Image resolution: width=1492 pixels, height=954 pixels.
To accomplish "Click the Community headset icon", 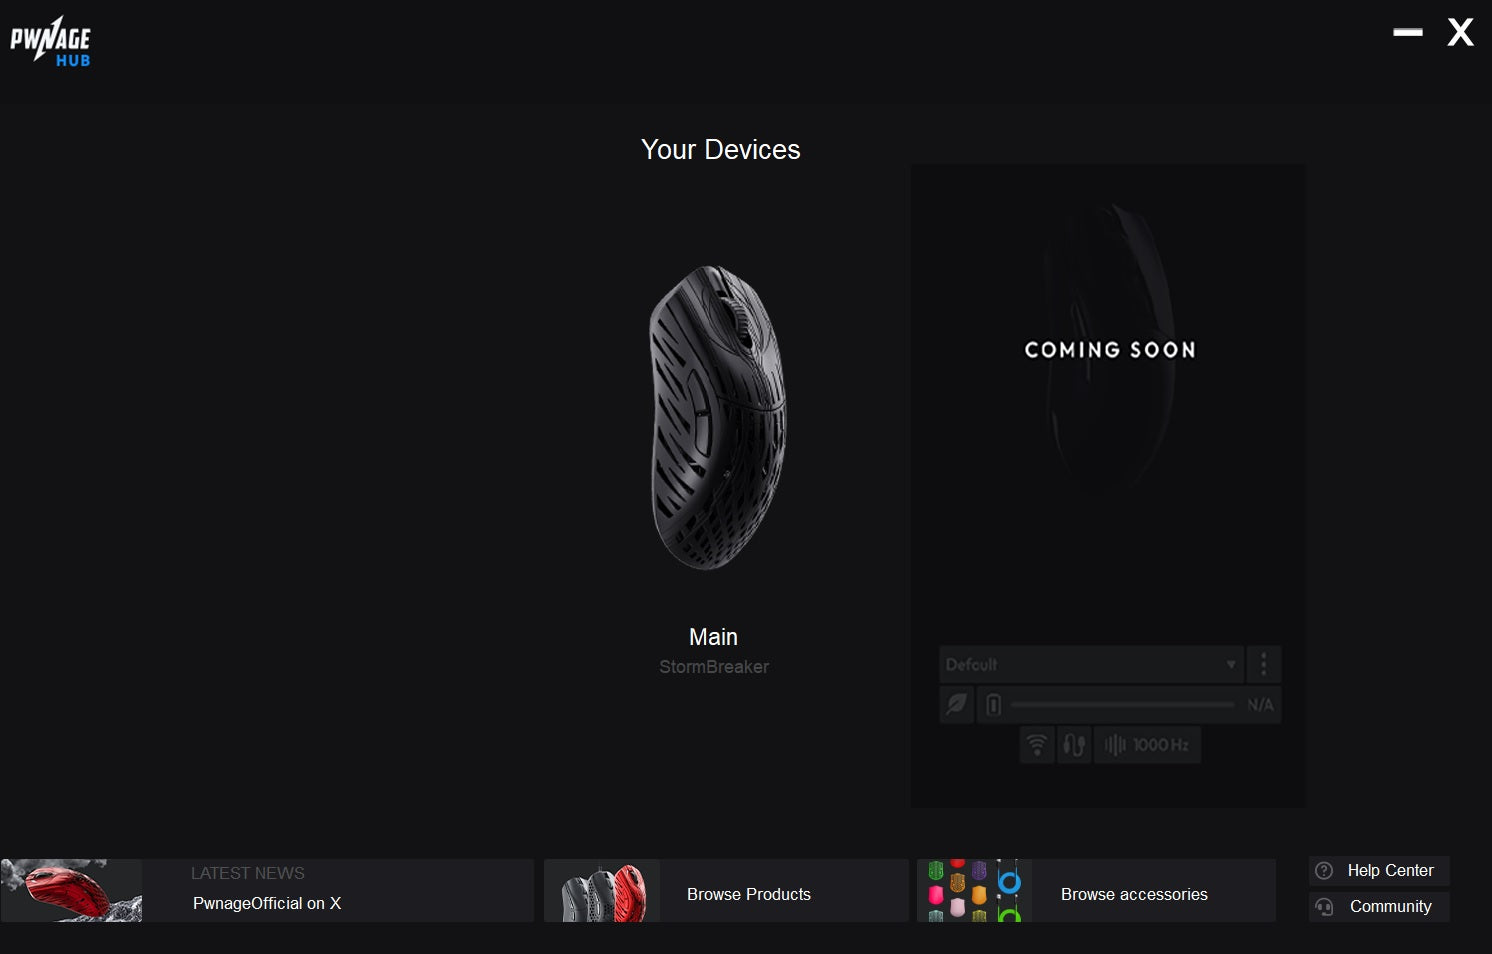I will [1324, 907].
